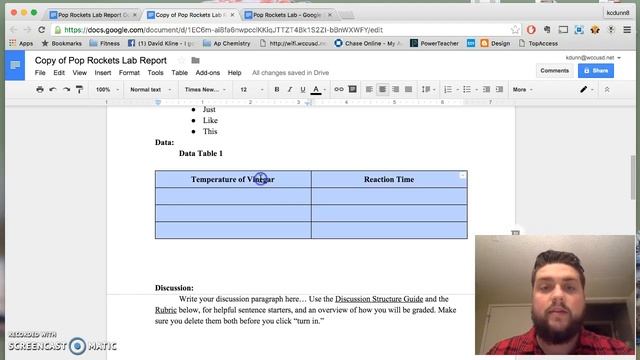
Task: Open the Normal text style dropdown
Action: point(150,89)
